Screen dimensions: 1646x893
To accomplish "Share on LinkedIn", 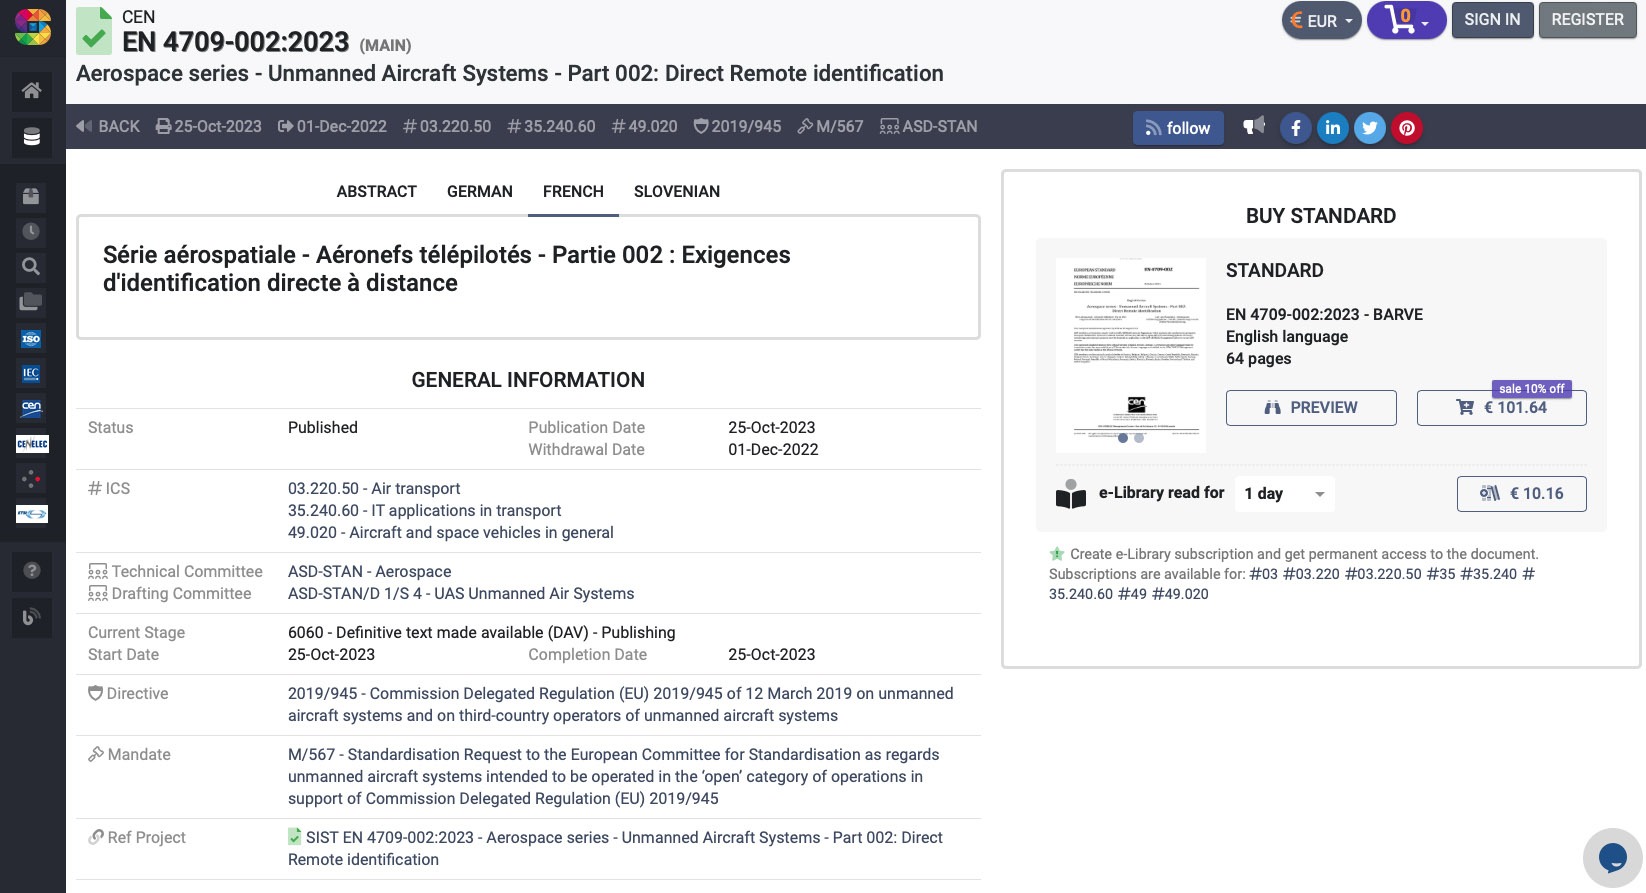I will [x=1333, y=128].
